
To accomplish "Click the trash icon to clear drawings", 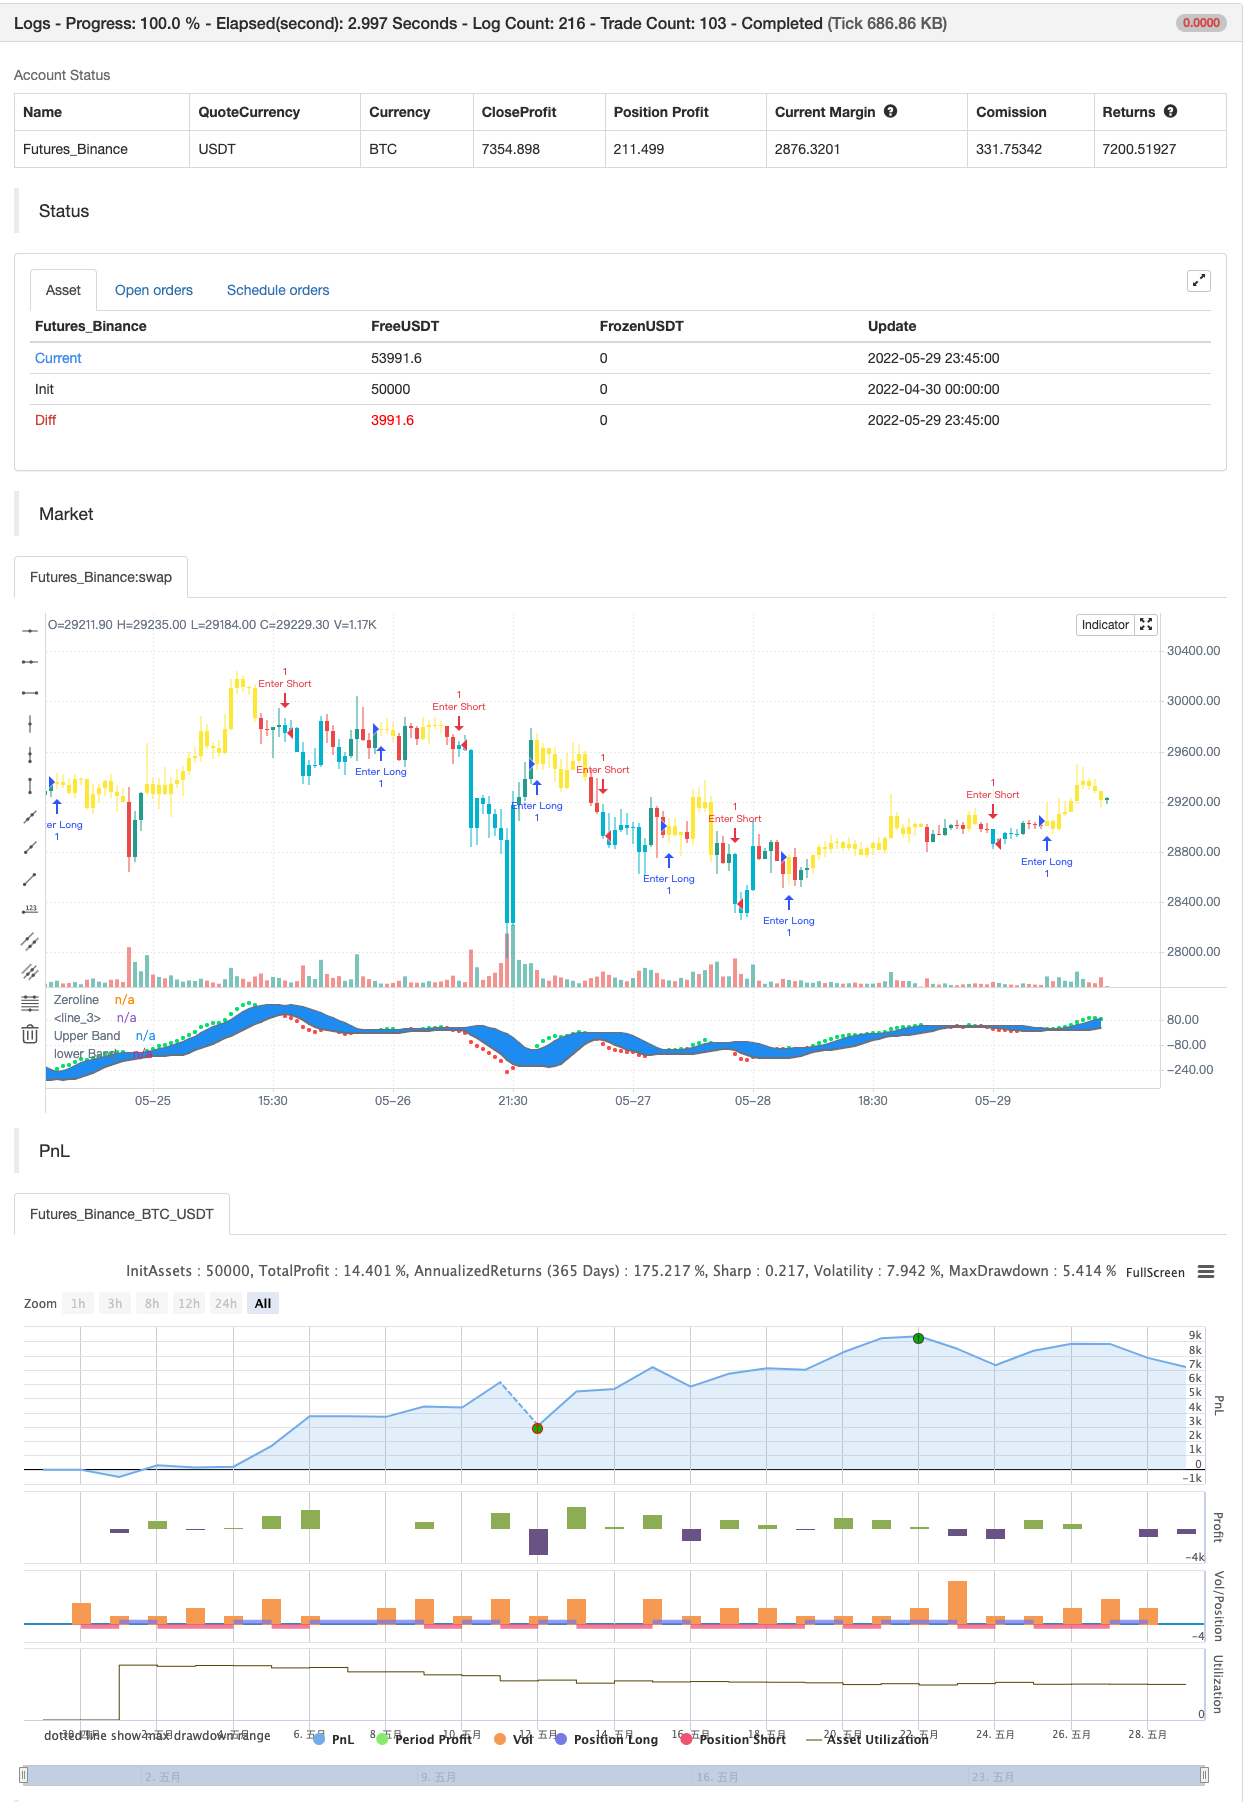I will 30,1033.
